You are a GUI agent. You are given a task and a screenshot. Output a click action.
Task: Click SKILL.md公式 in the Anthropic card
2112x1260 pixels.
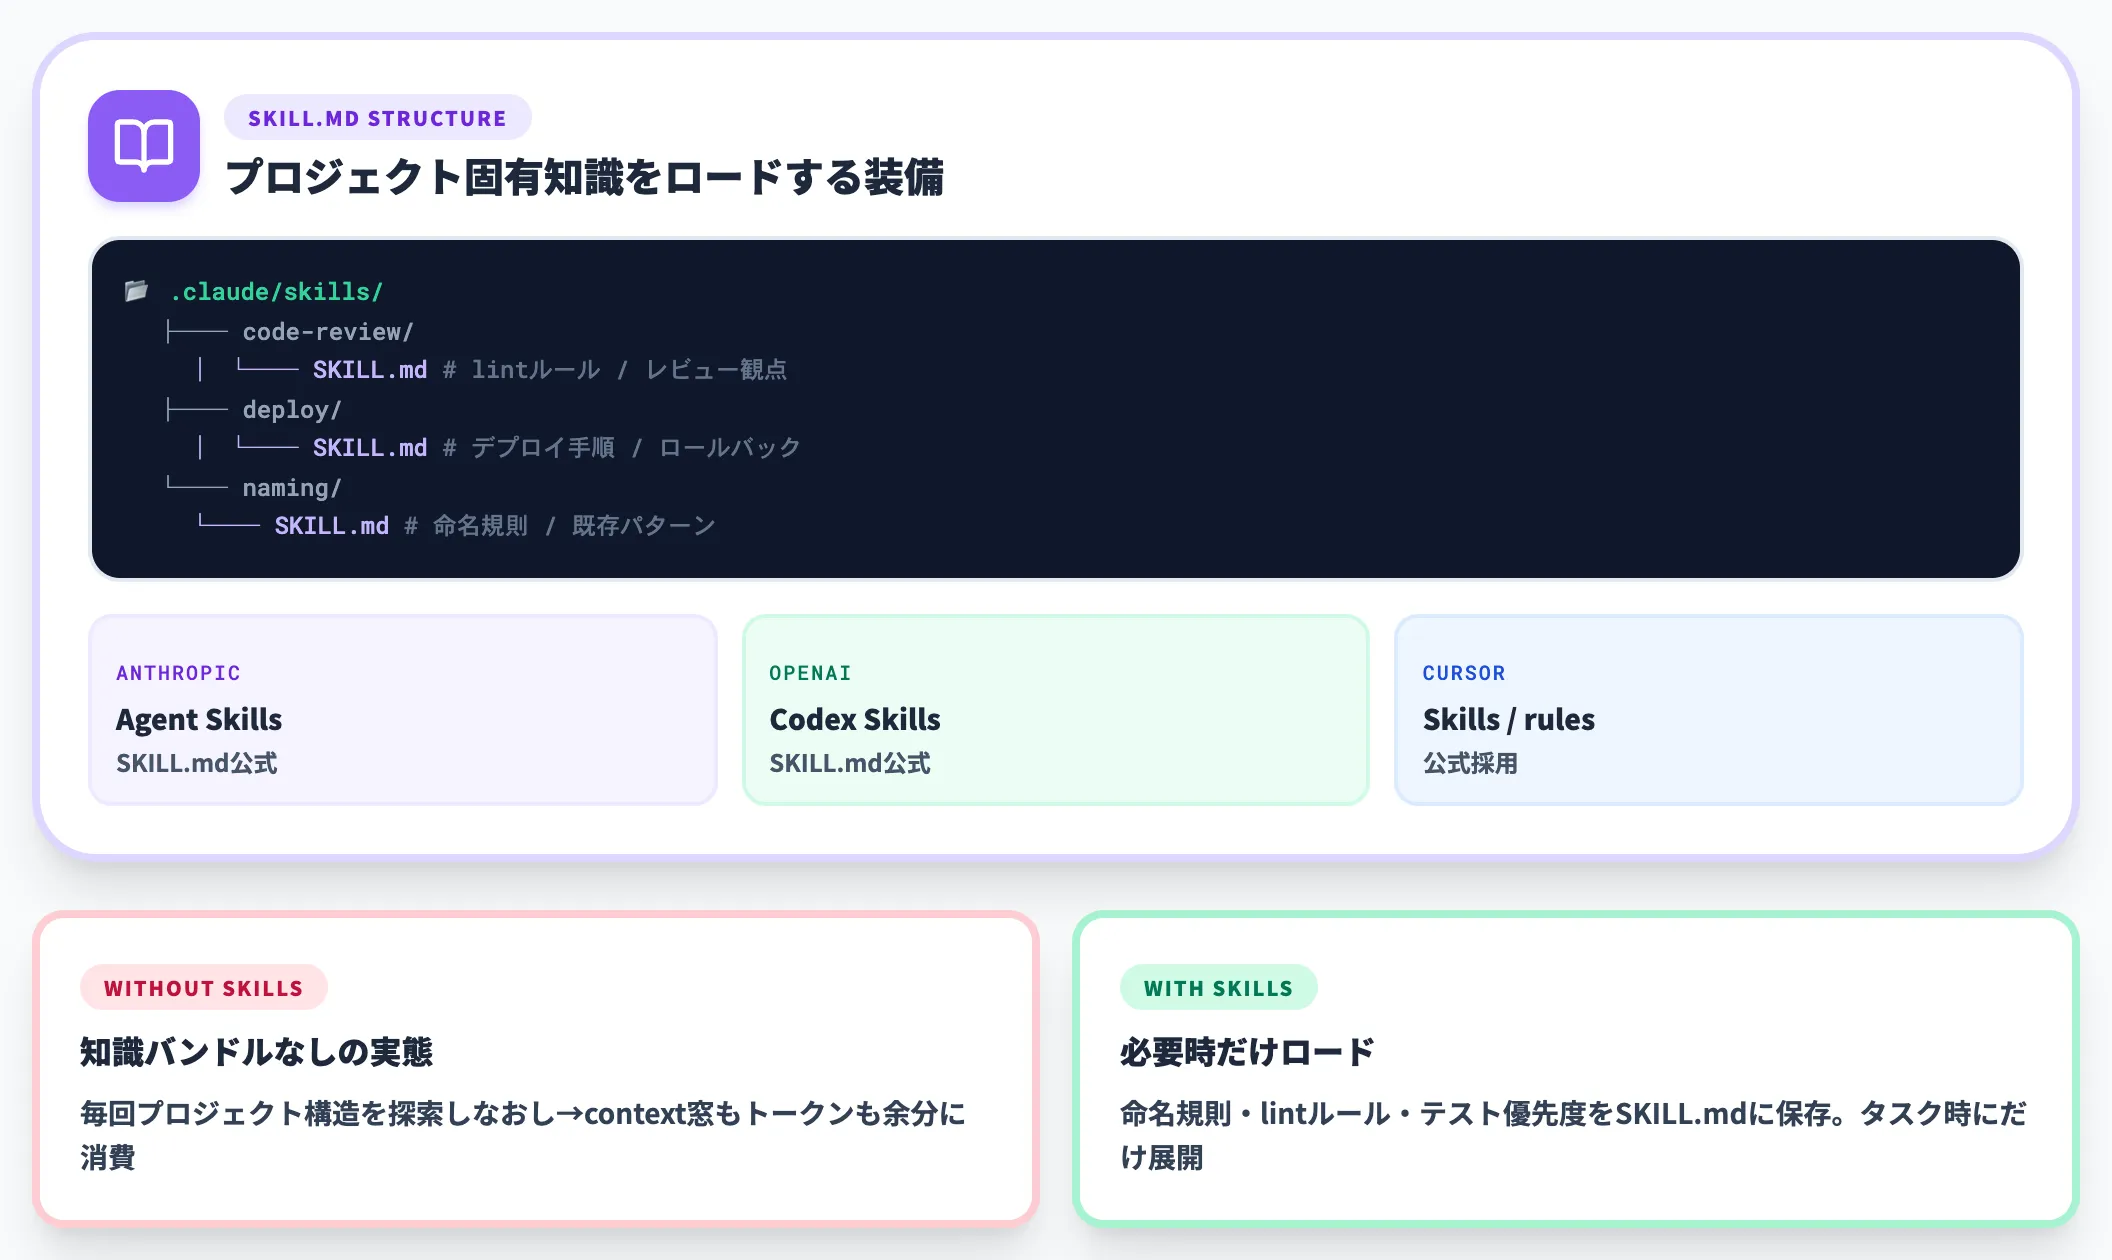197,763
